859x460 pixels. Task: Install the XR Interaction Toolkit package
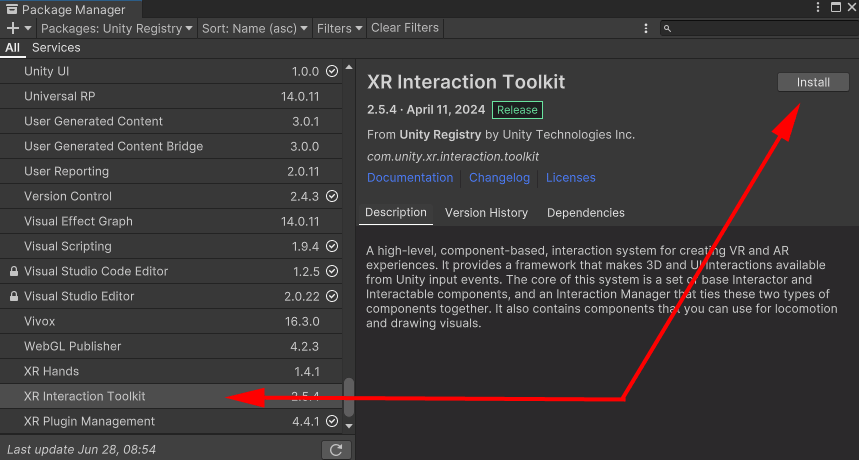coord(813,83)
